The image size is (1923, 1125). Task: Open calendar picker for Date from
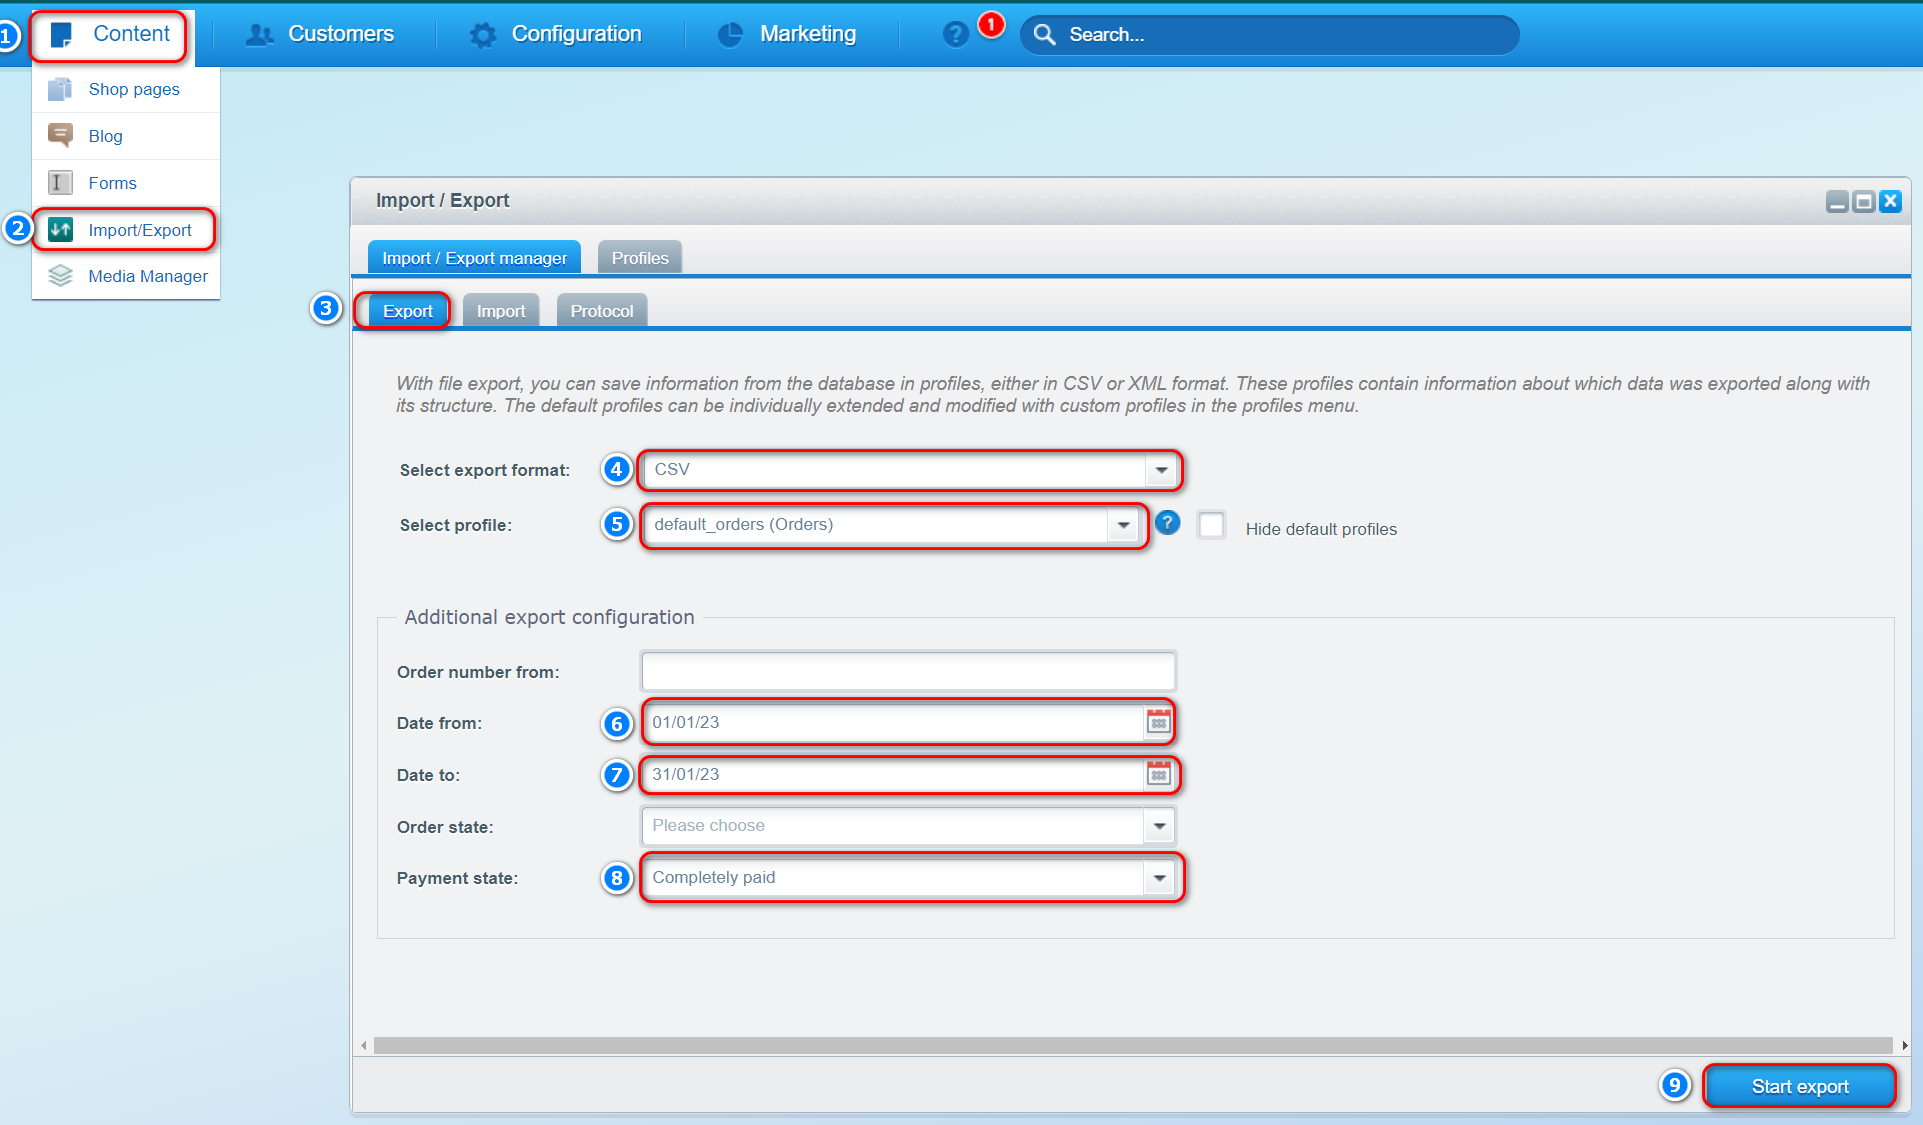point(1158,722)
